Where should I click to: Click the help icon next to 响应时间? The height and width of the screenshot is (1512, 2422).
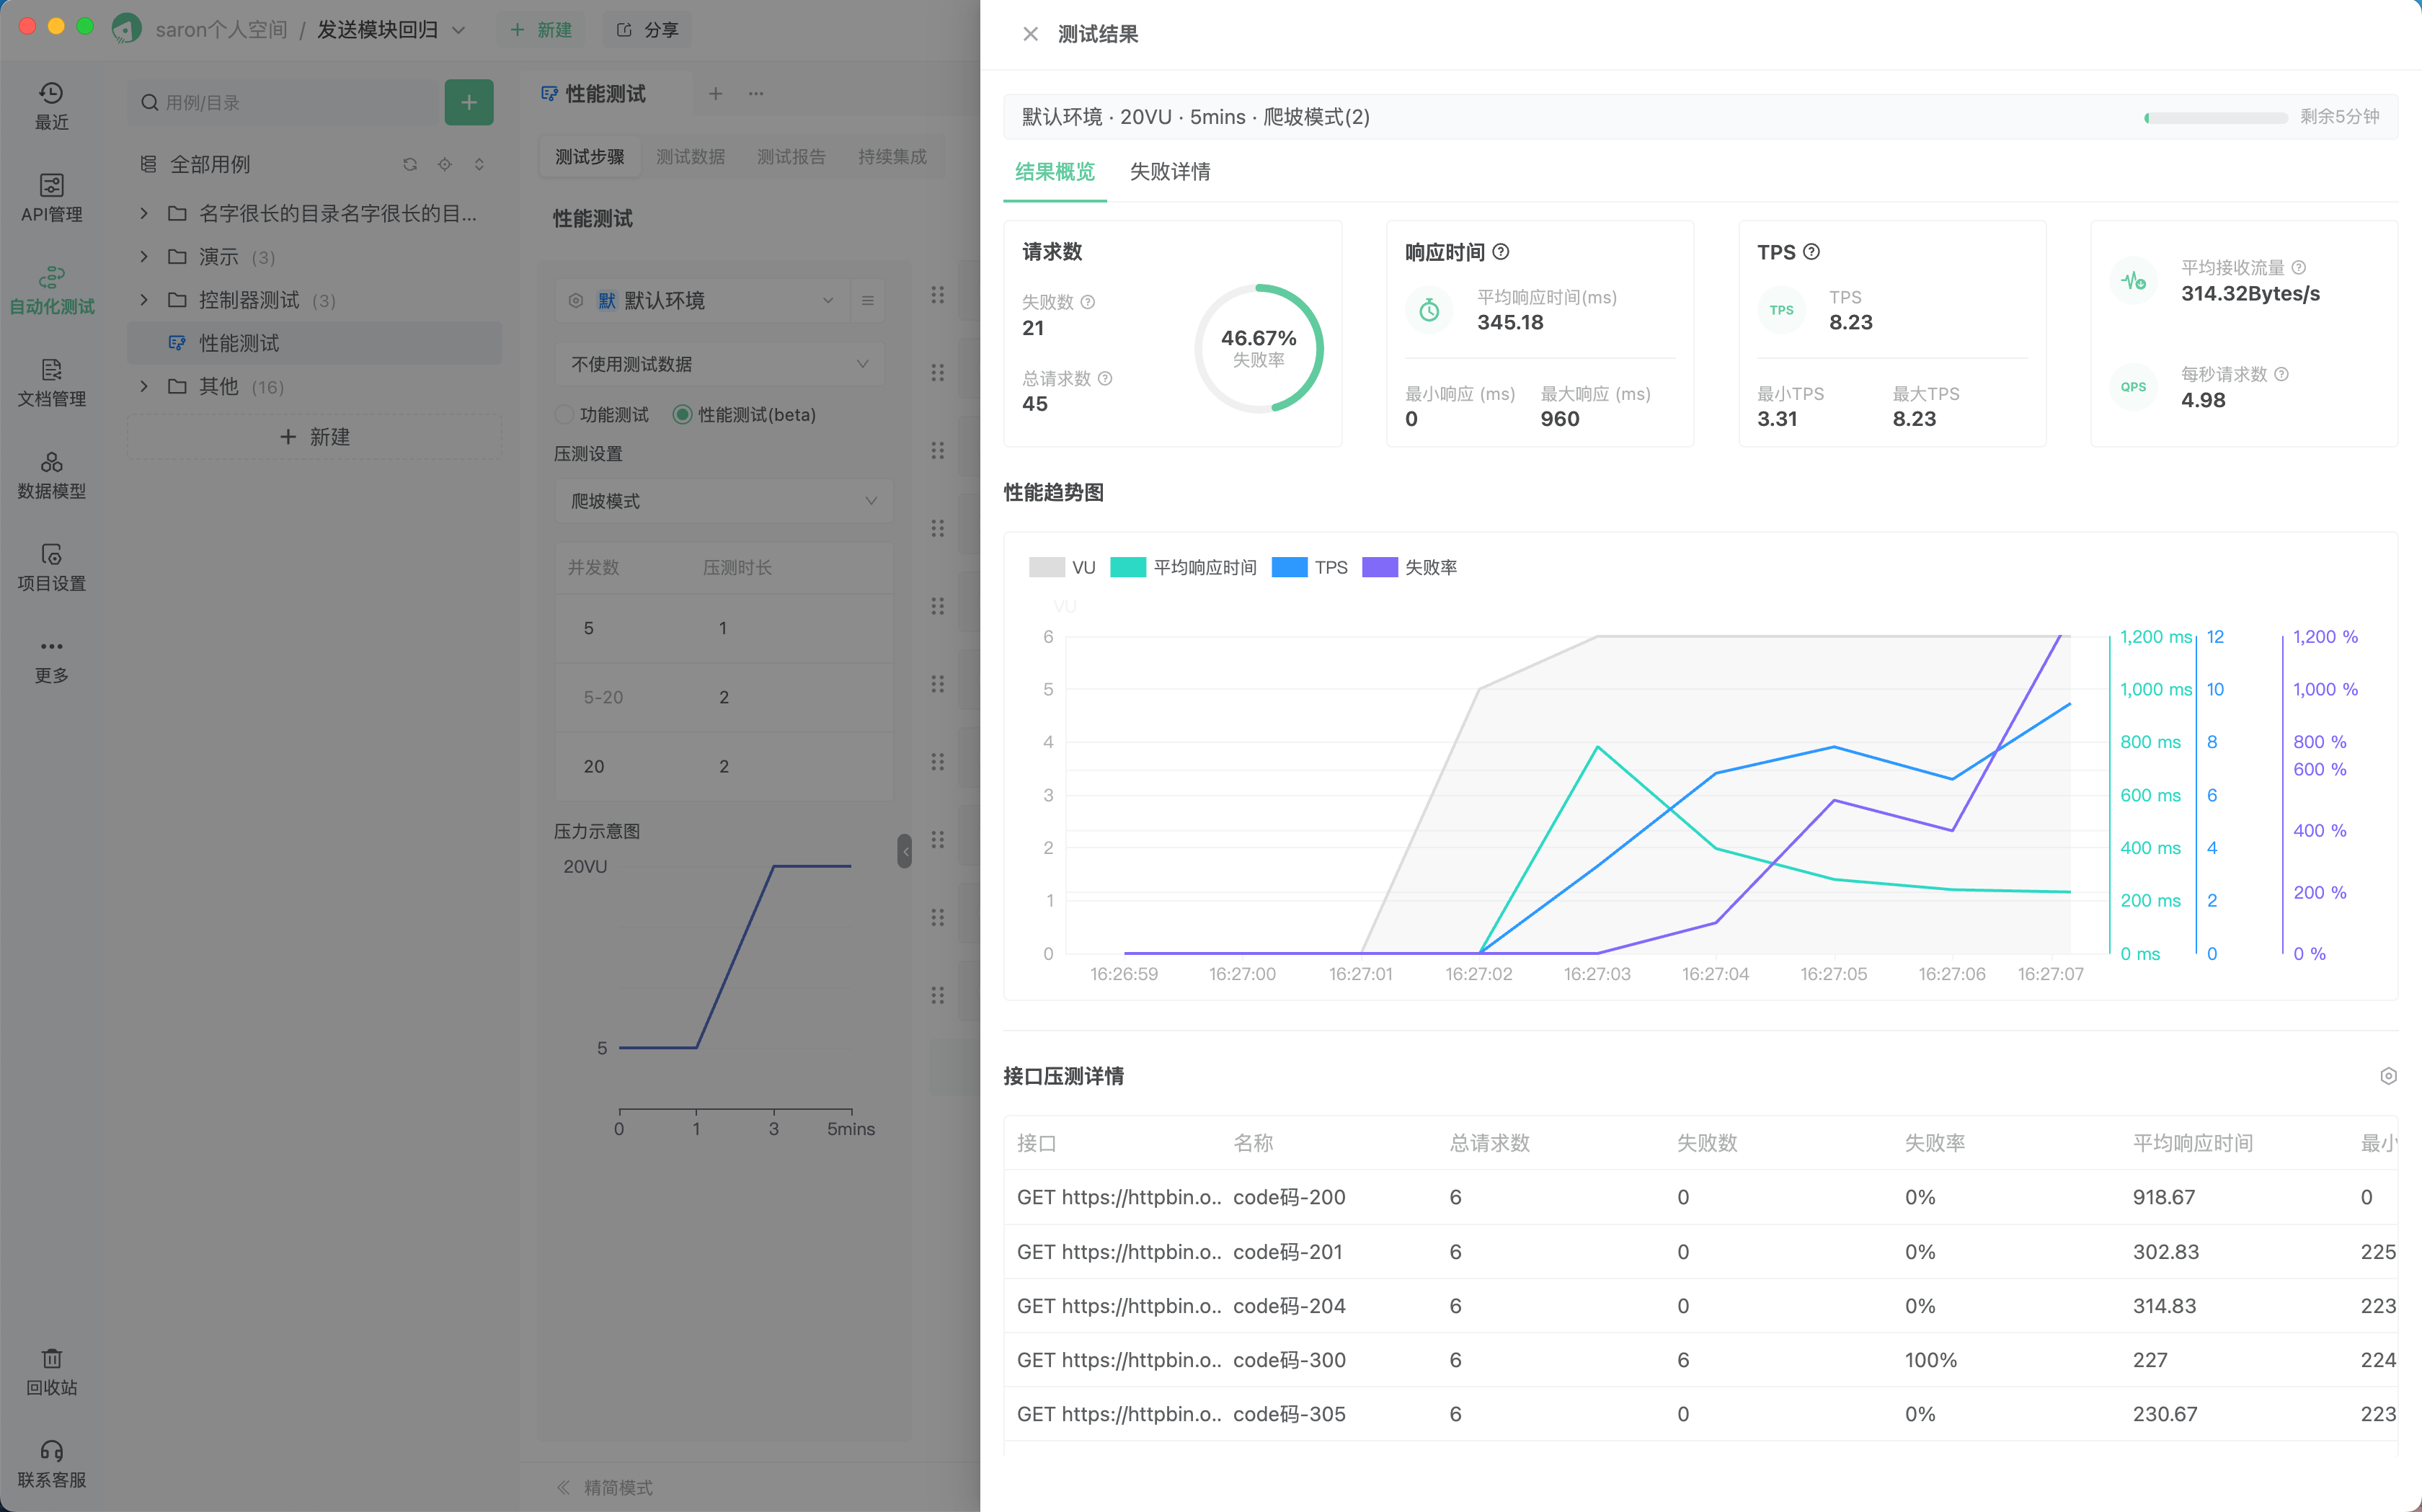1501,252
